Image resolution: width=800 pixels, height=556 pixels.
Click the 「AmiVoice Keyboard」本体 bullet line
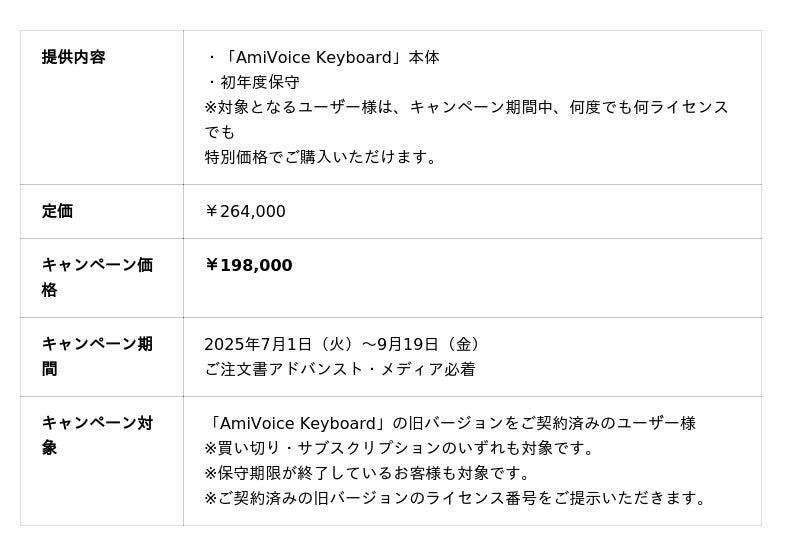point(322,58)
